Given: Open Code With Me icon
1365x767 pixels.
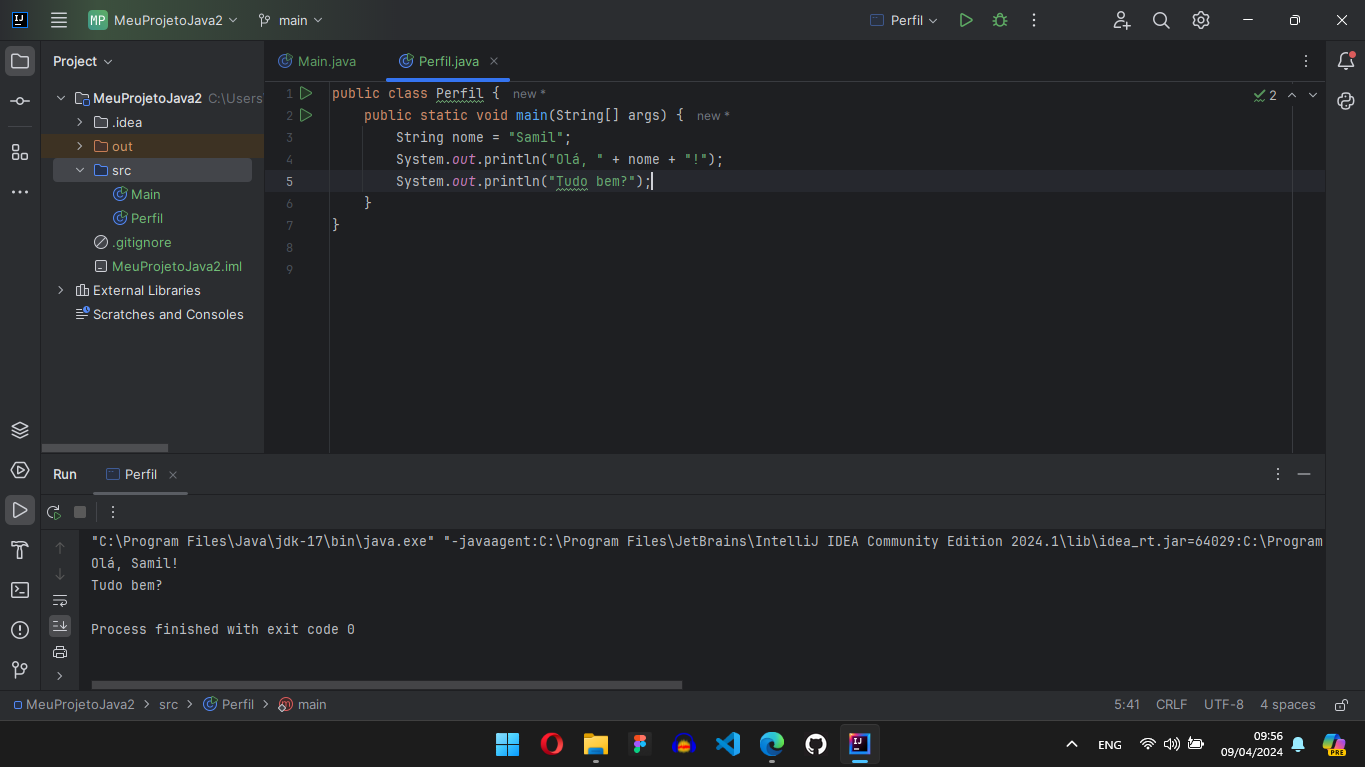Looking at the screenshot, I should tap(1121, 20).
